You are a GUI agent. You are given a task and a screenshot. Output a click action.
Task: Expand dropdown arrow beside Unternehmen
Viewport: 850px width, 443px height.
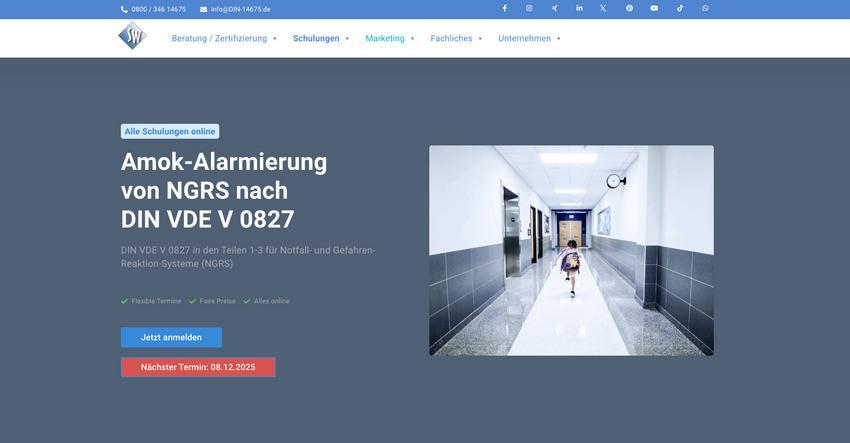pos(558,38)
